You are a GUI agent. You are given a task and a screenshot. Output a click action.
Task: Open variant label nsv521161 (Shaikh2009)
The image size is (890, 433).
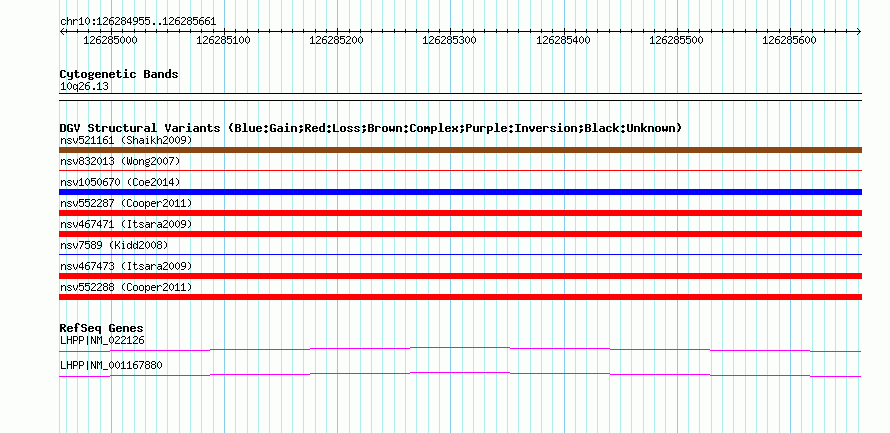126,140
